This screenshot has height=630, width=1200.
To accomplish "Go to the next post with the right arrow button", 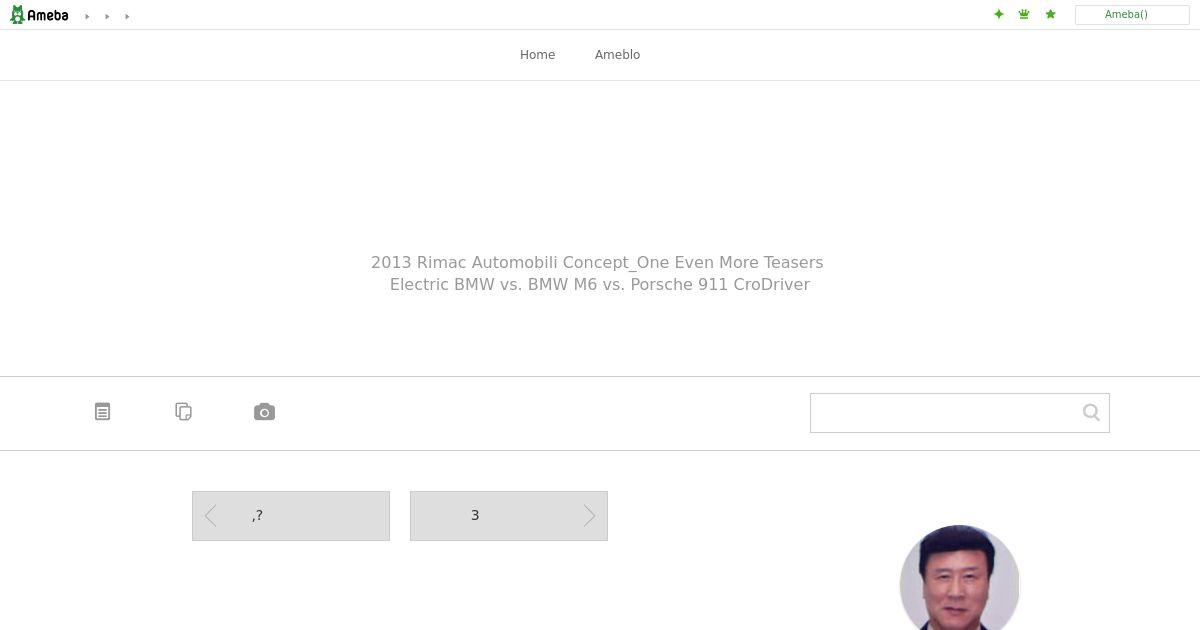I will 509,516.
